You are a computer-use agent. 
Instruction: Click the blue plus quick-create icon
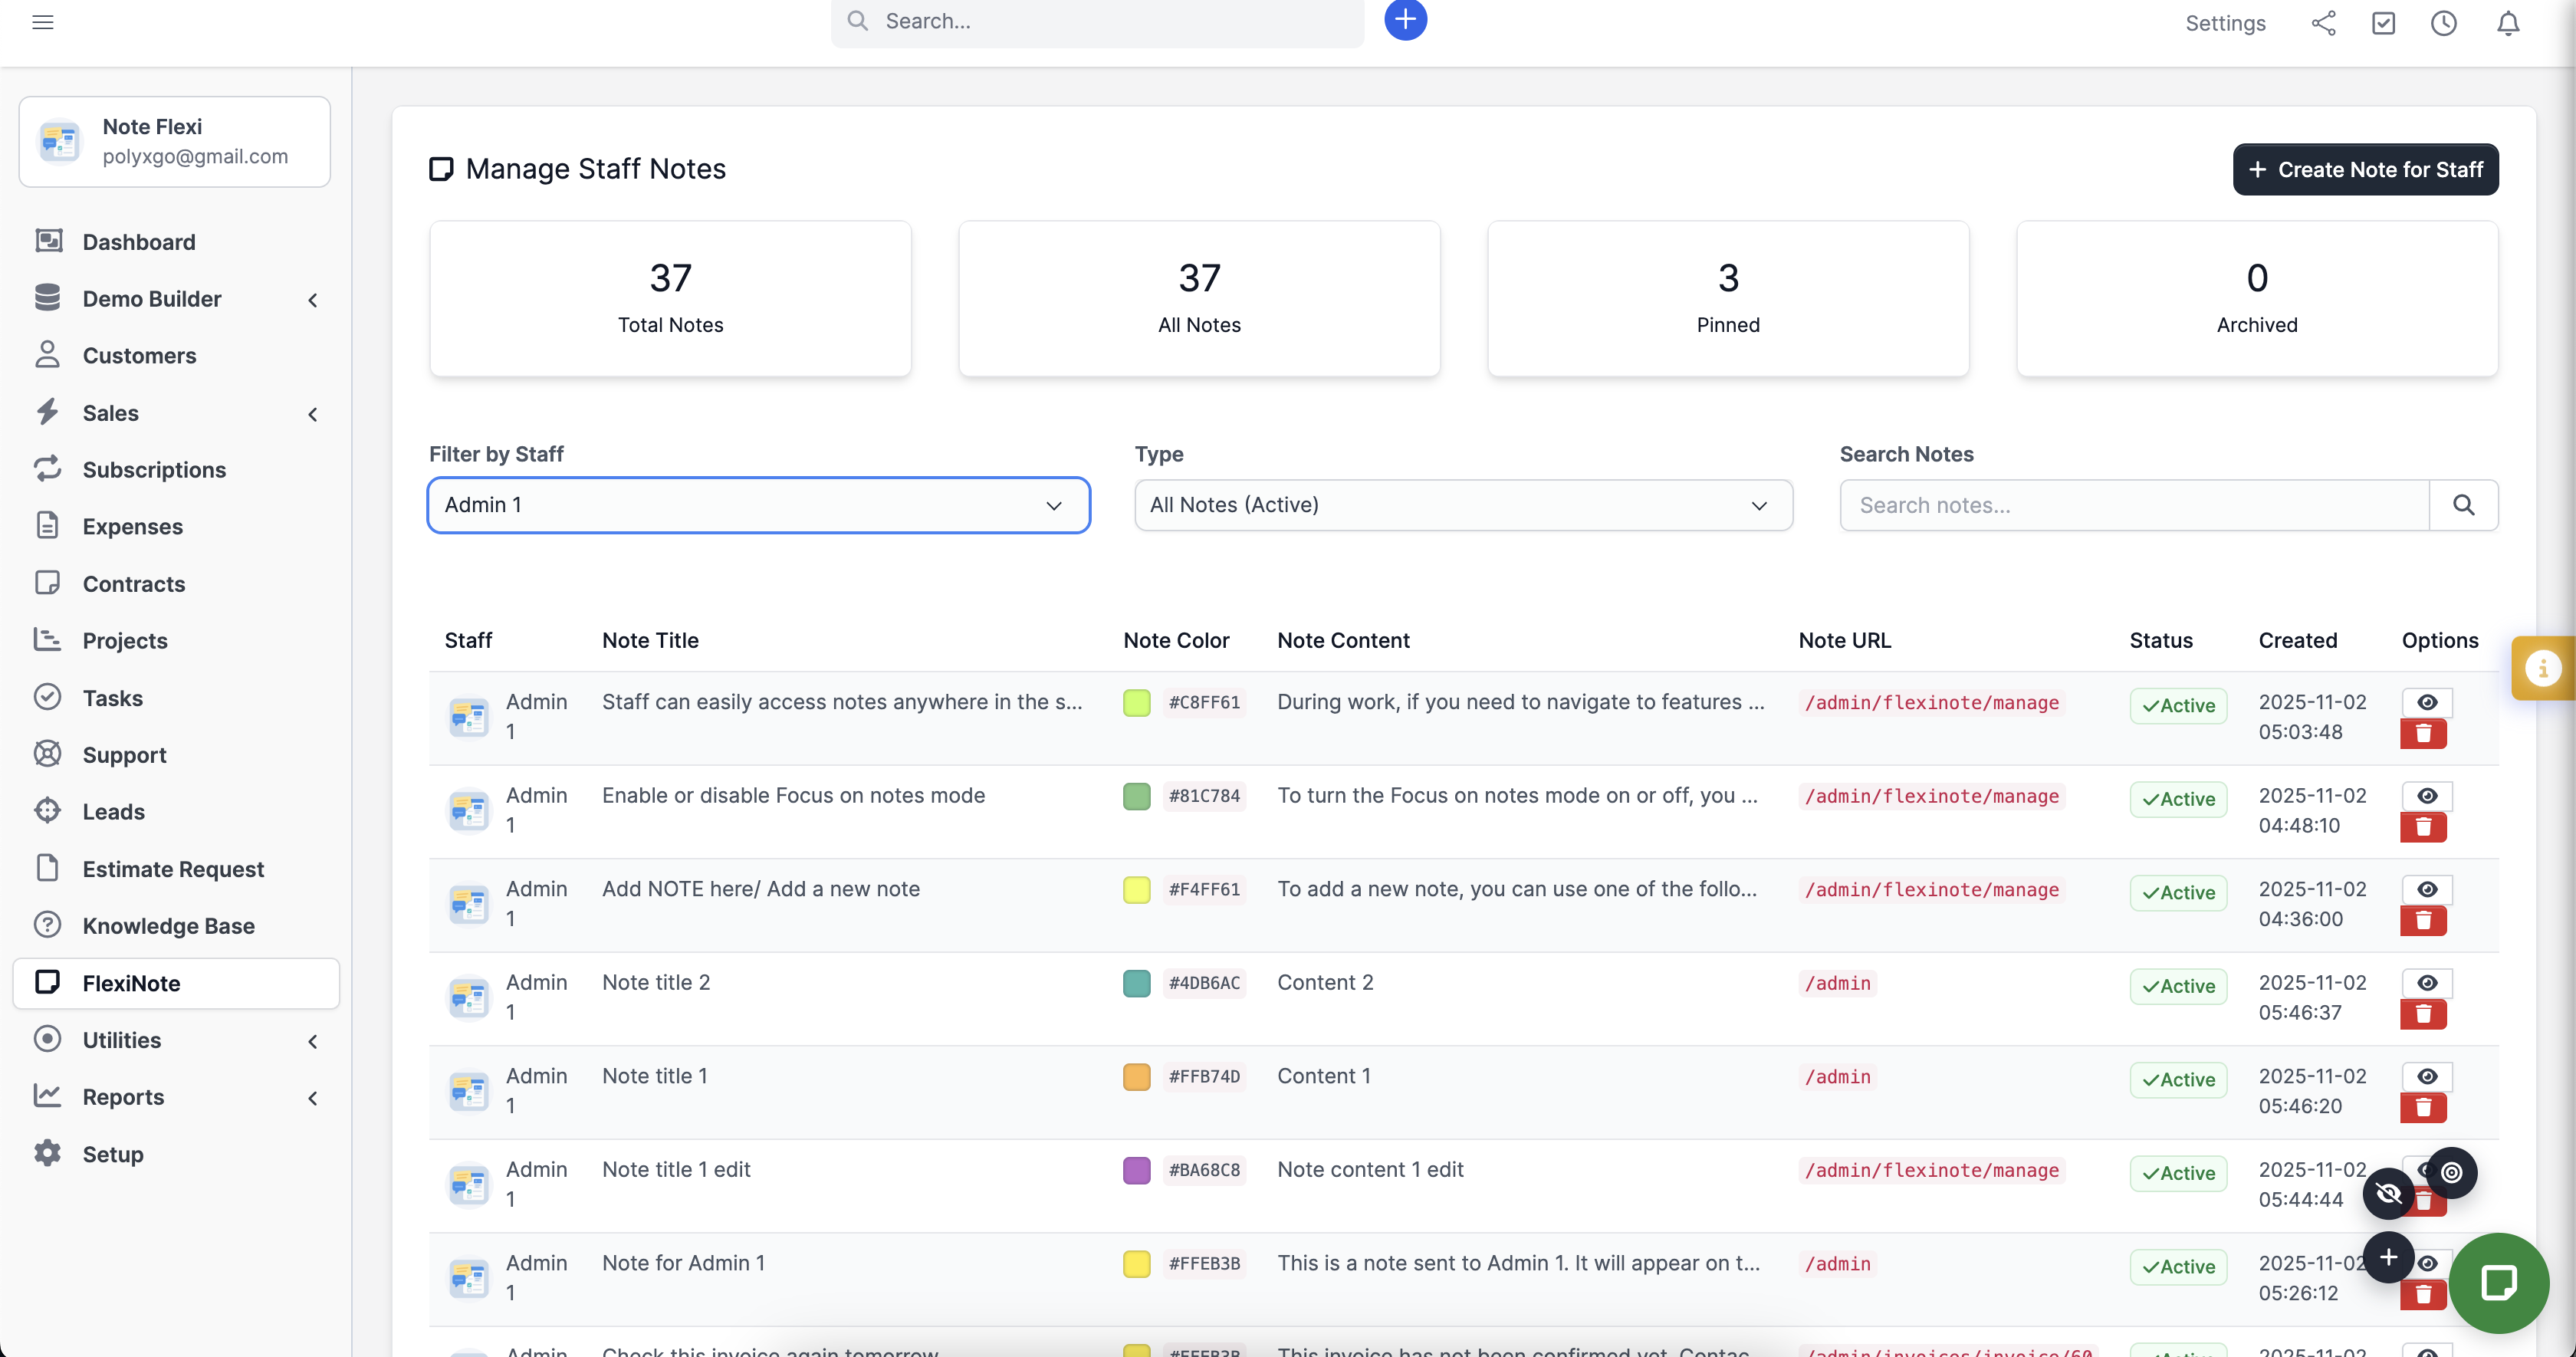1405,19
